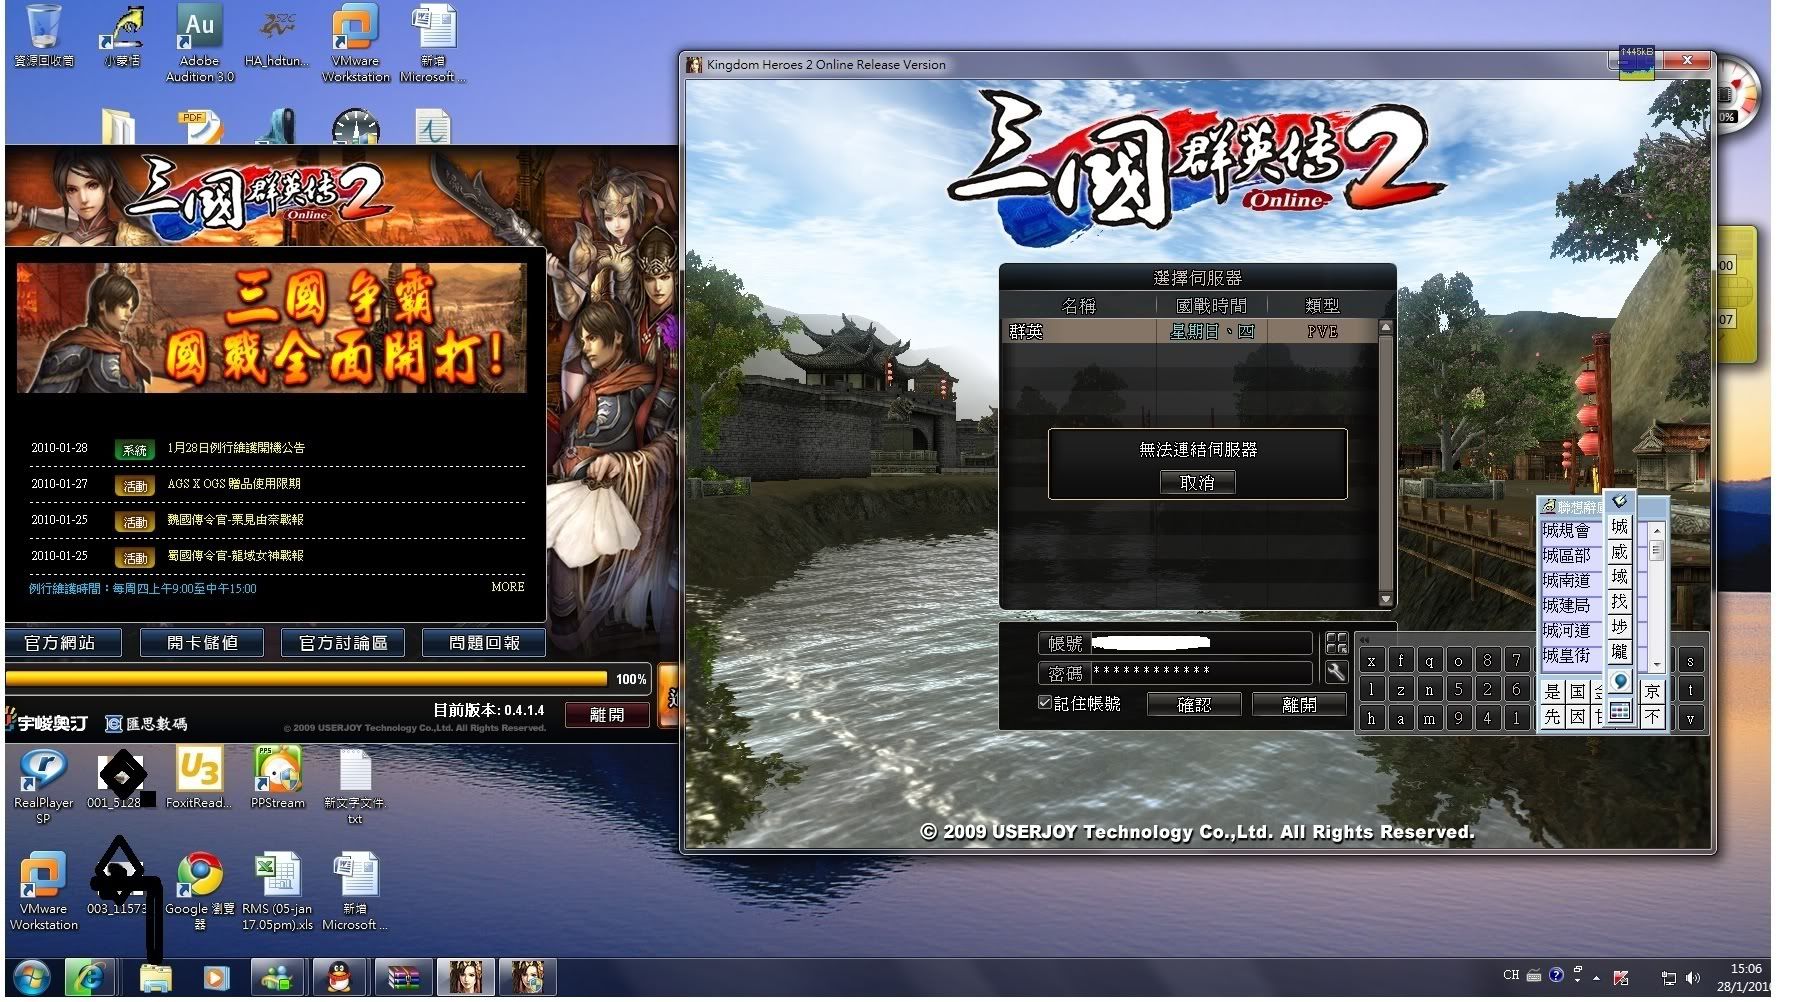Open the wrench settings icon beside password field
The height and width of the screenshot is (1002, 1794).
(x=1336, y=672)
